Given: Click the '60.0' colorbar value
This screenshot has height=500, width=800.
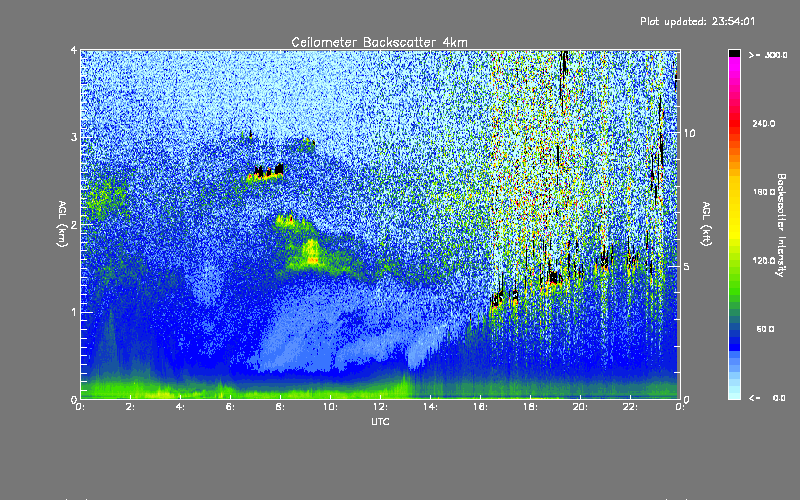Looking at the screenshot, I should (x=765, y=329).
